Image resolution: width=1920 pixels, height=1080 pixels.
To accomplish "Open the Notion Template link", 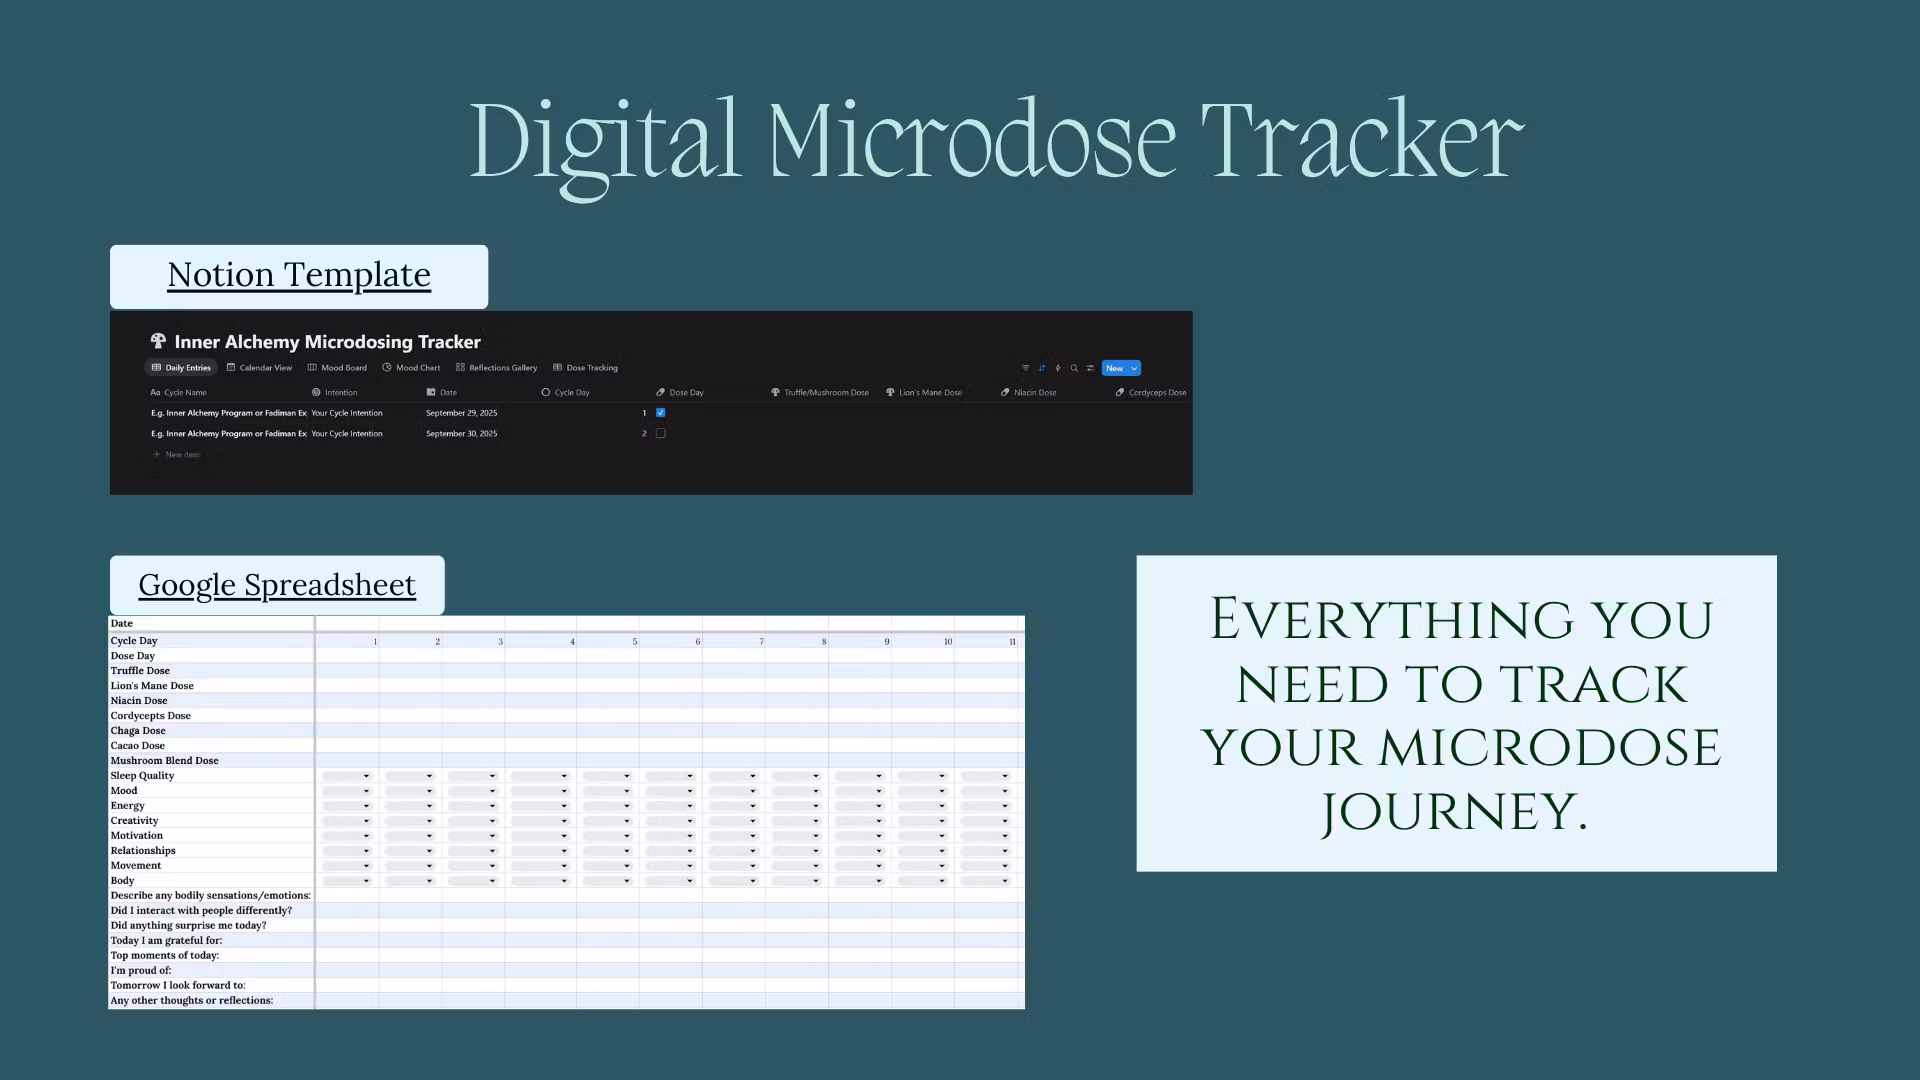I will coord(299,275).
